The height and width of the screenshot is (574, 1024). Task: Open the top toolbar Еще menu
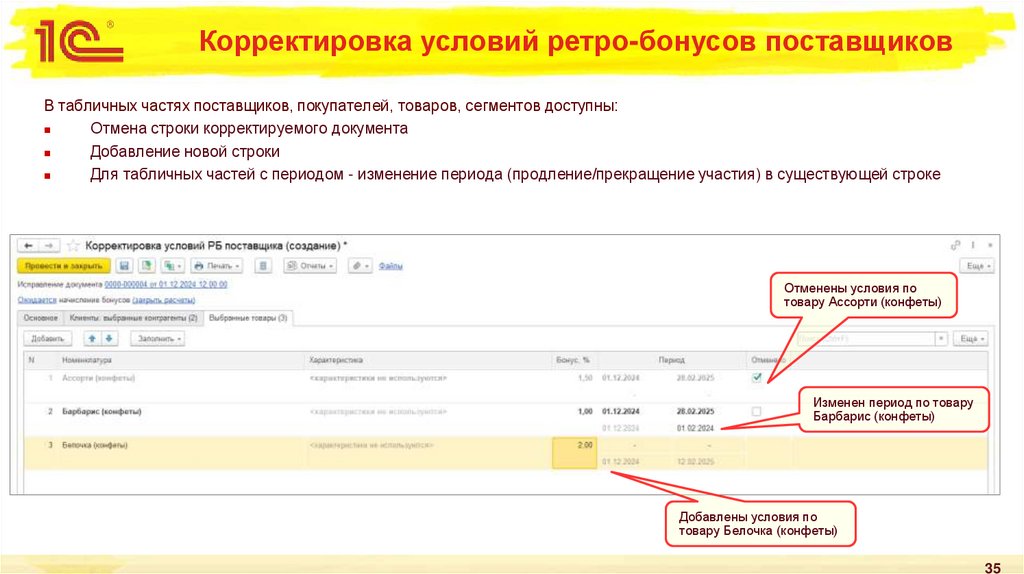[x=977, y=266]
